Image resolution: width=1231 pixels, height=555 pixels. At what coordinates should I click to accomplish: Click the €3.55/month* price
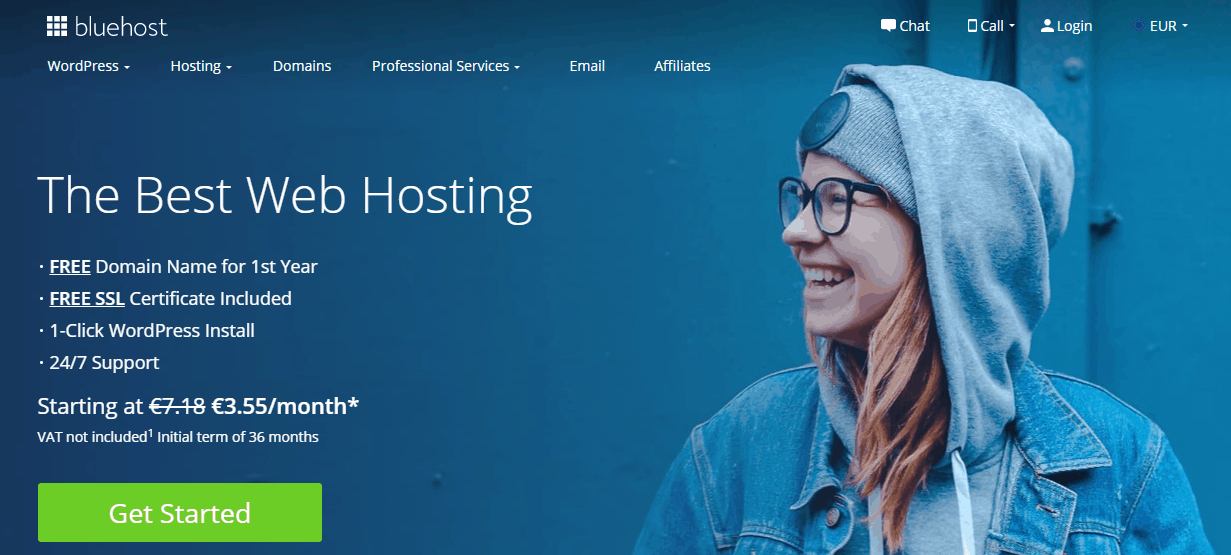tap(285, 407)
